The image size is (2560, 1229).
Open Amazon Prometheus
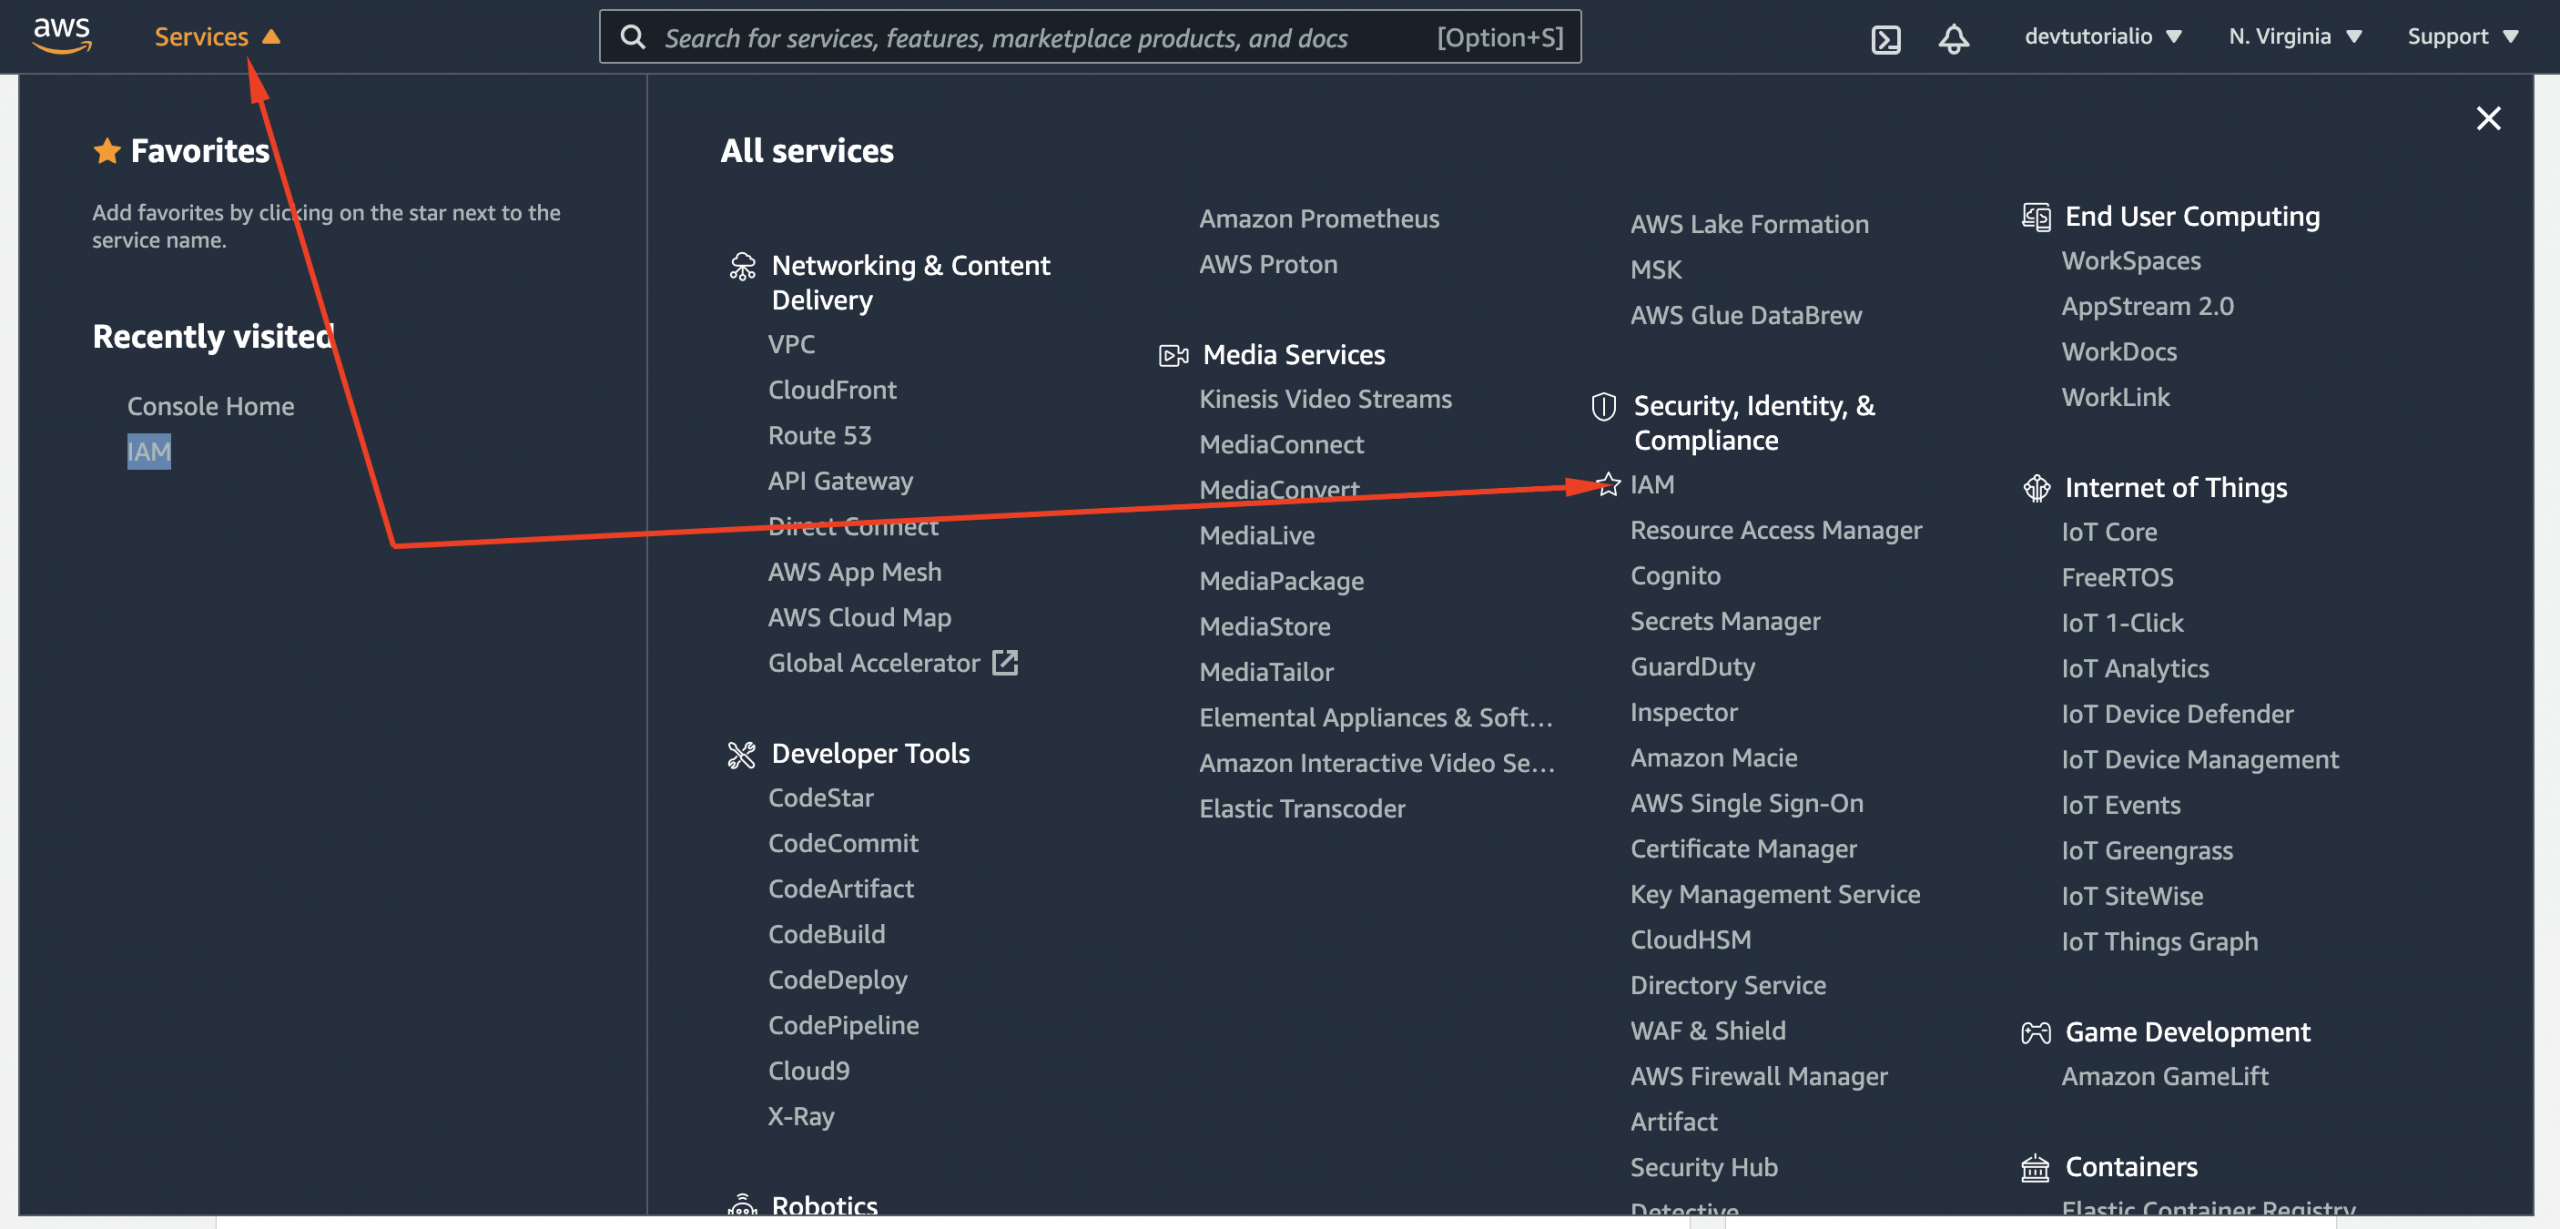1319,219
